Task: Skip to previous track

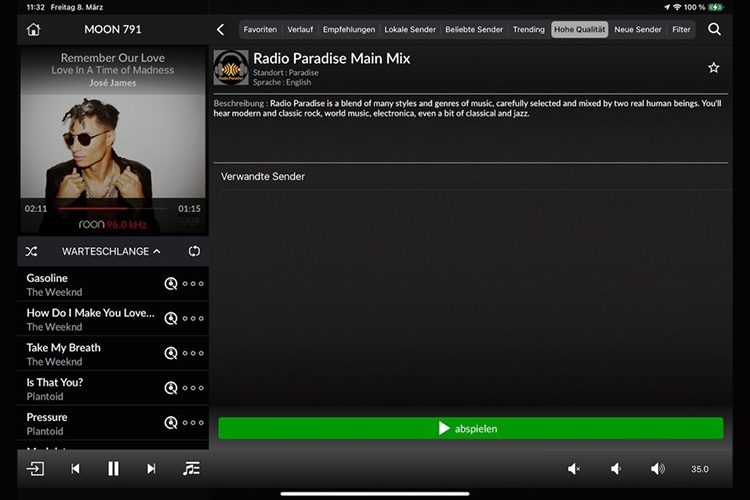Action: (x=75, y=469)
